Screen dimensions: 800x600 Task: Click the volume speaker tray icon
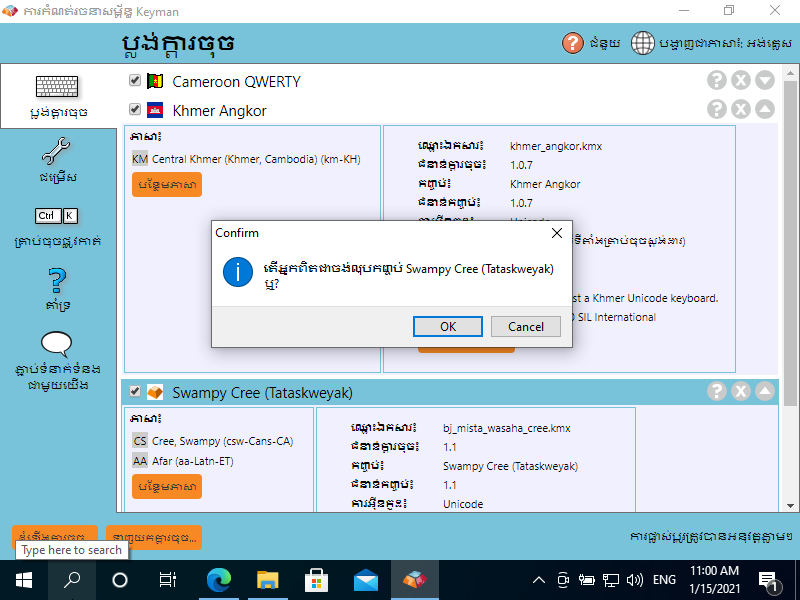[634, 580]
